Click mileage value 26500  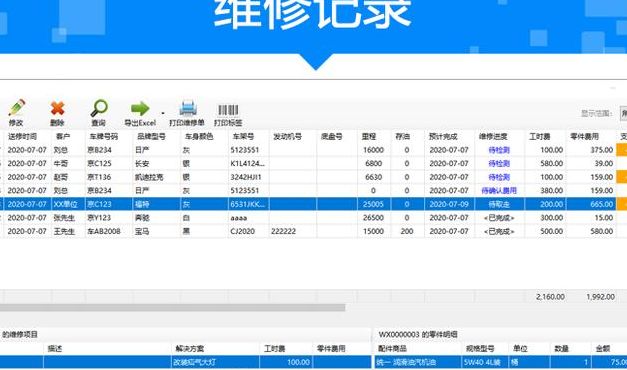(373, 218)
